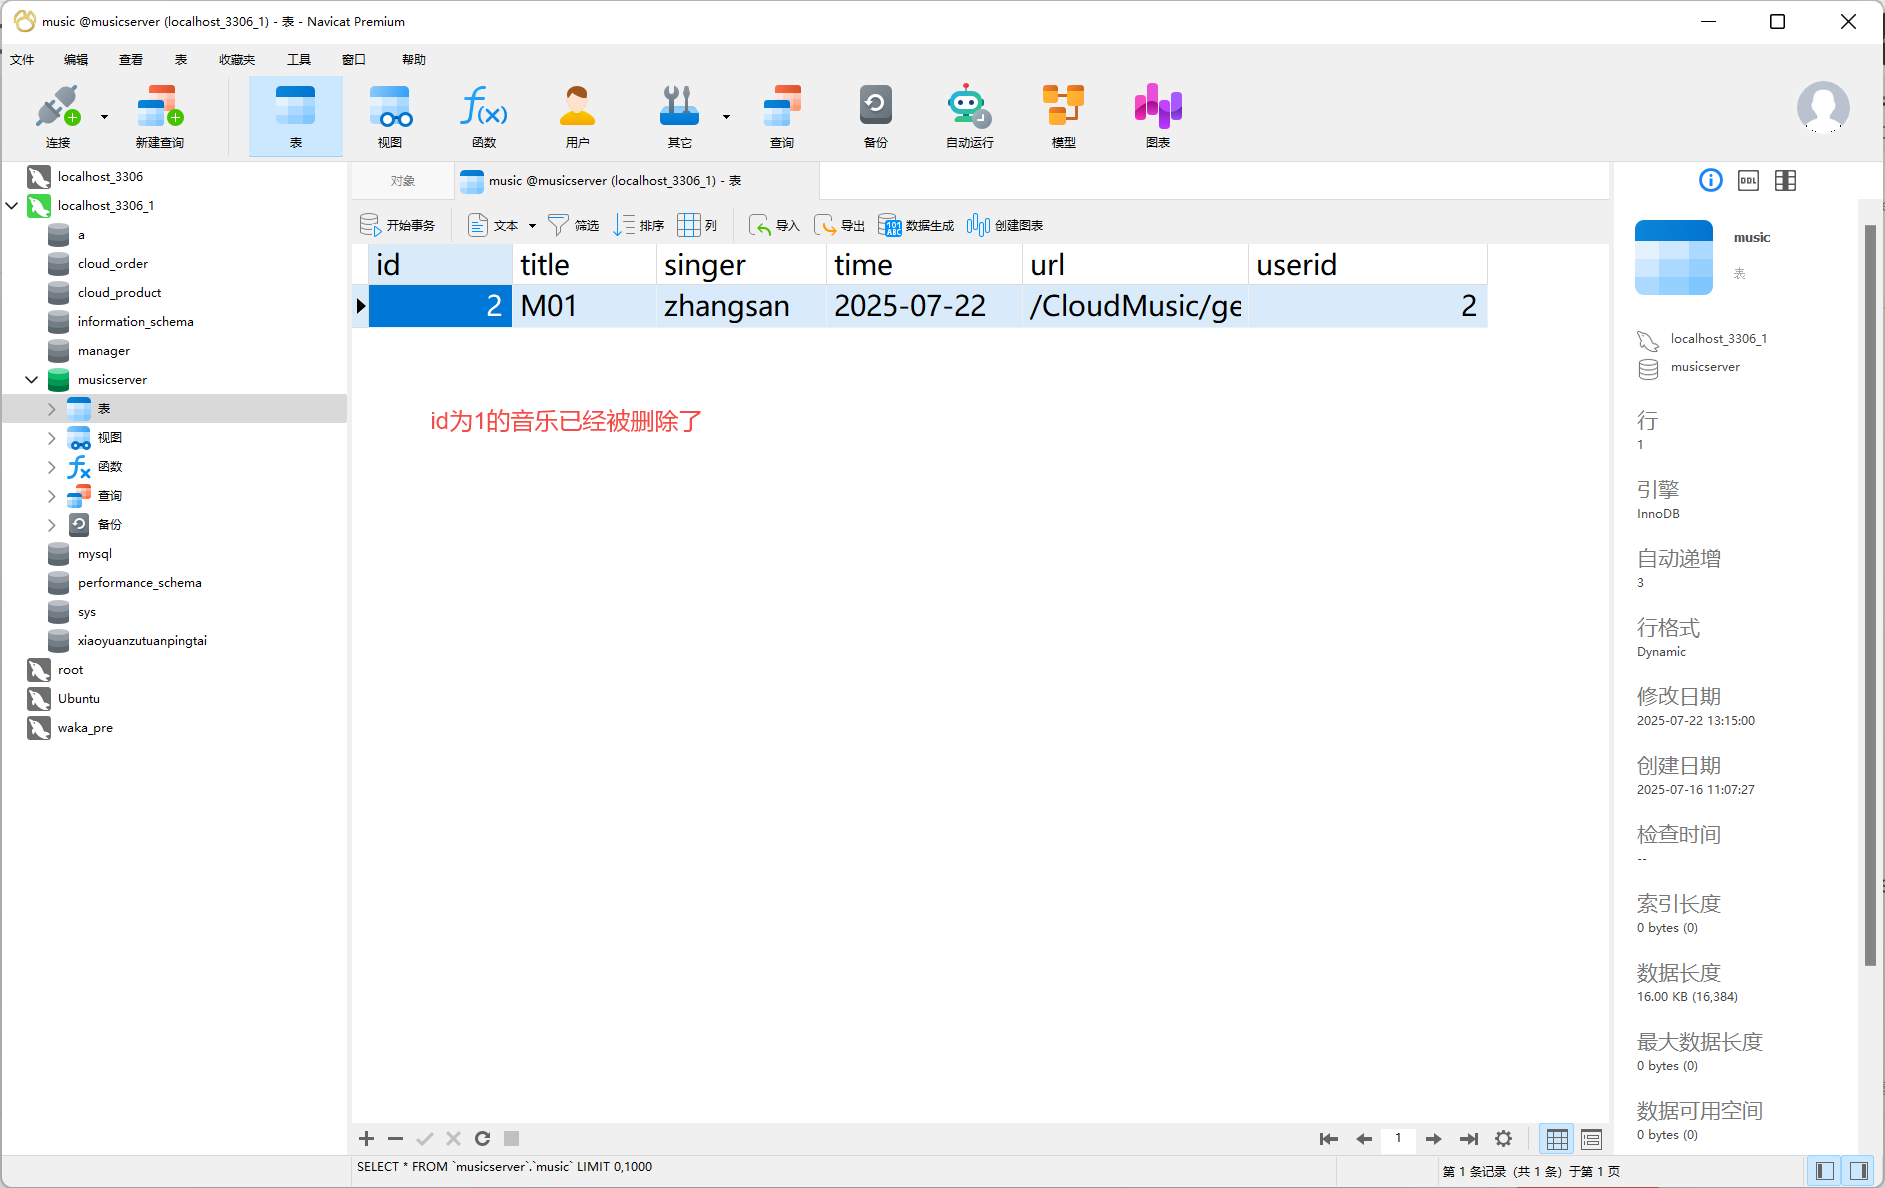1885x1188 pixels.
Task: Open the 其它 dropdown arrow
Action: pyautogui.click(x=726, y=117)
